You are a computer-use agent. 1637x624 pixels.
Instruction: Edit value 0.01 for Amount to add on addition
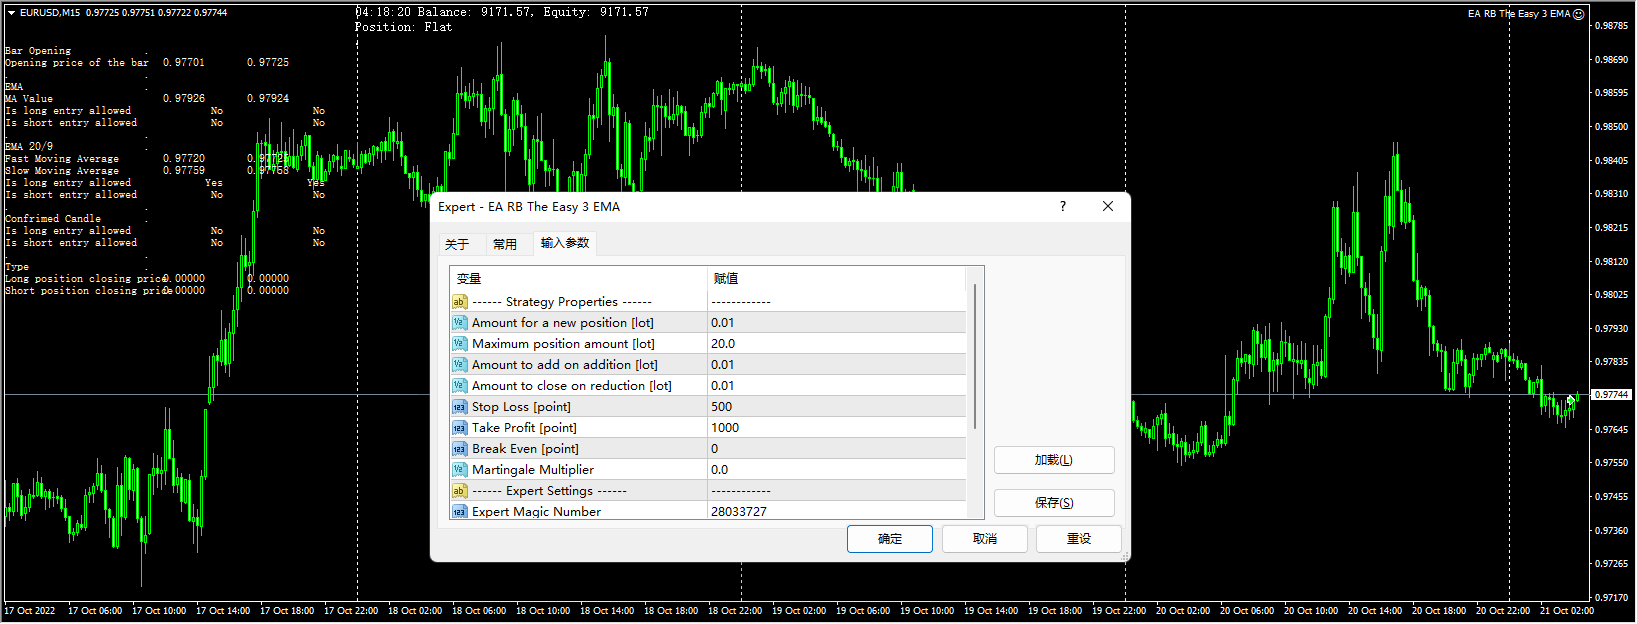point(837,365)
